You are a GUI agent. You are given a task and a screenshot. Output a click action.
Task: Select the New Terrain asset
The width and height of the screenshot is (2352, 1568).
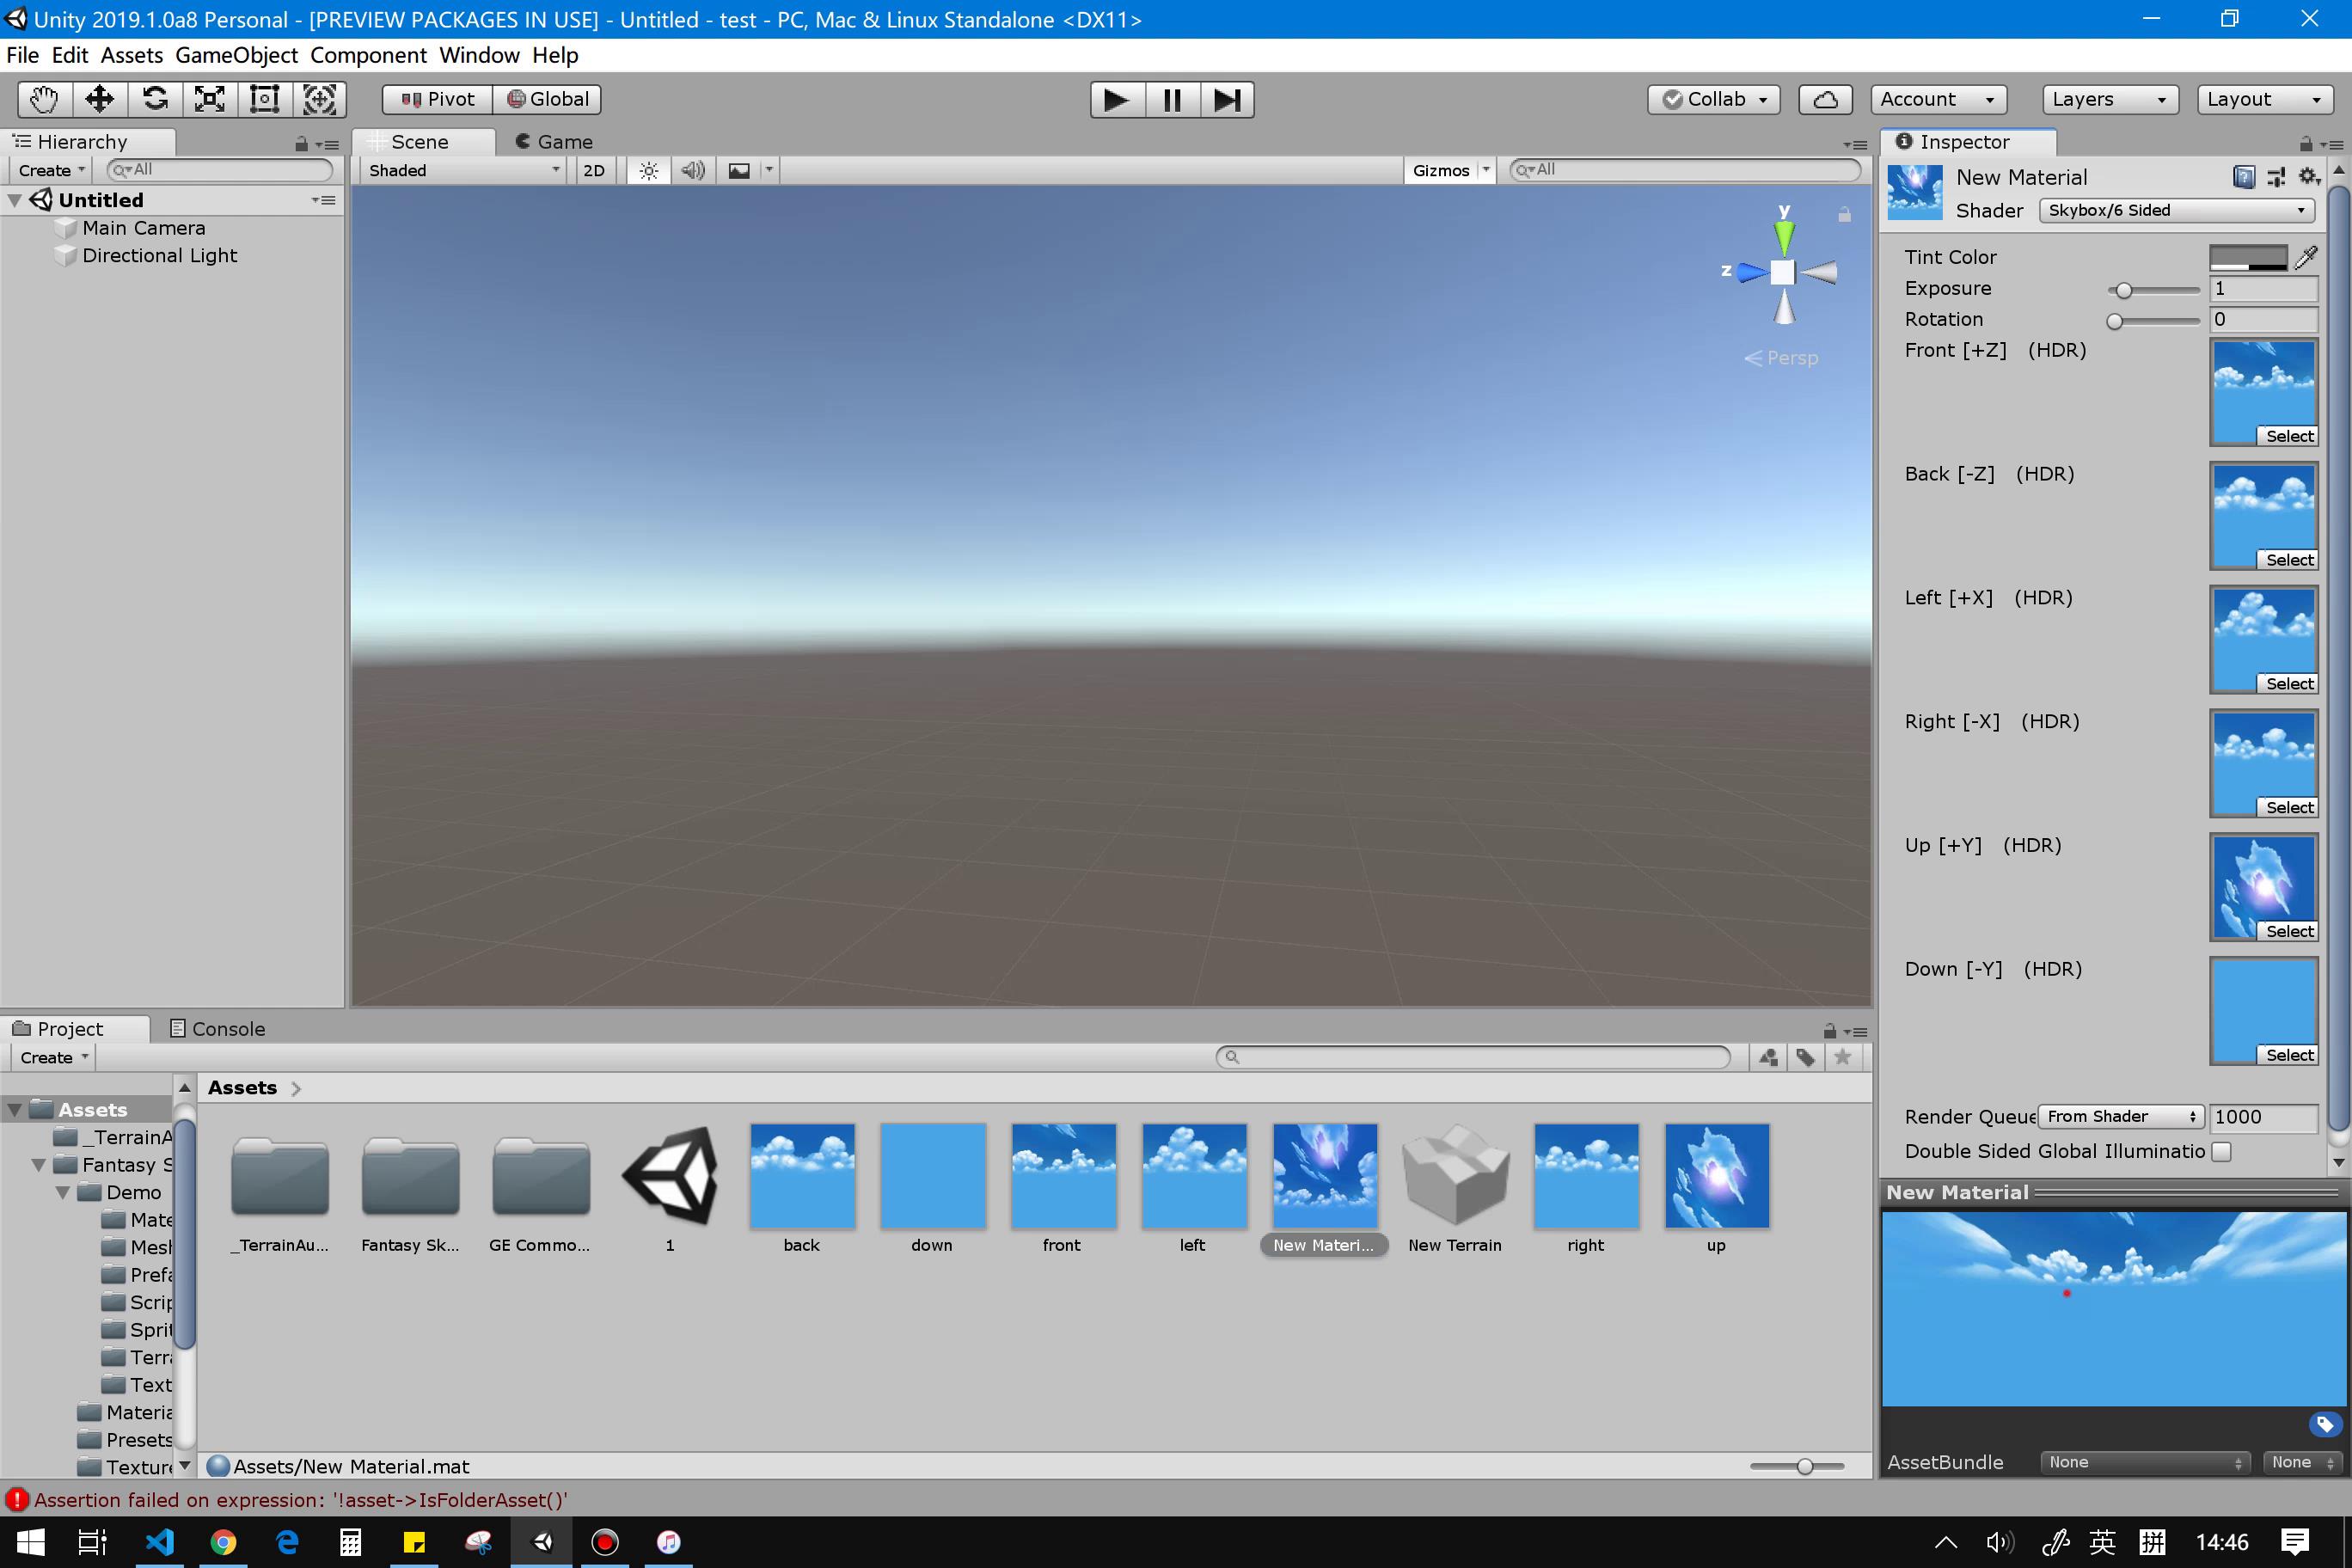[1455, 1189]
